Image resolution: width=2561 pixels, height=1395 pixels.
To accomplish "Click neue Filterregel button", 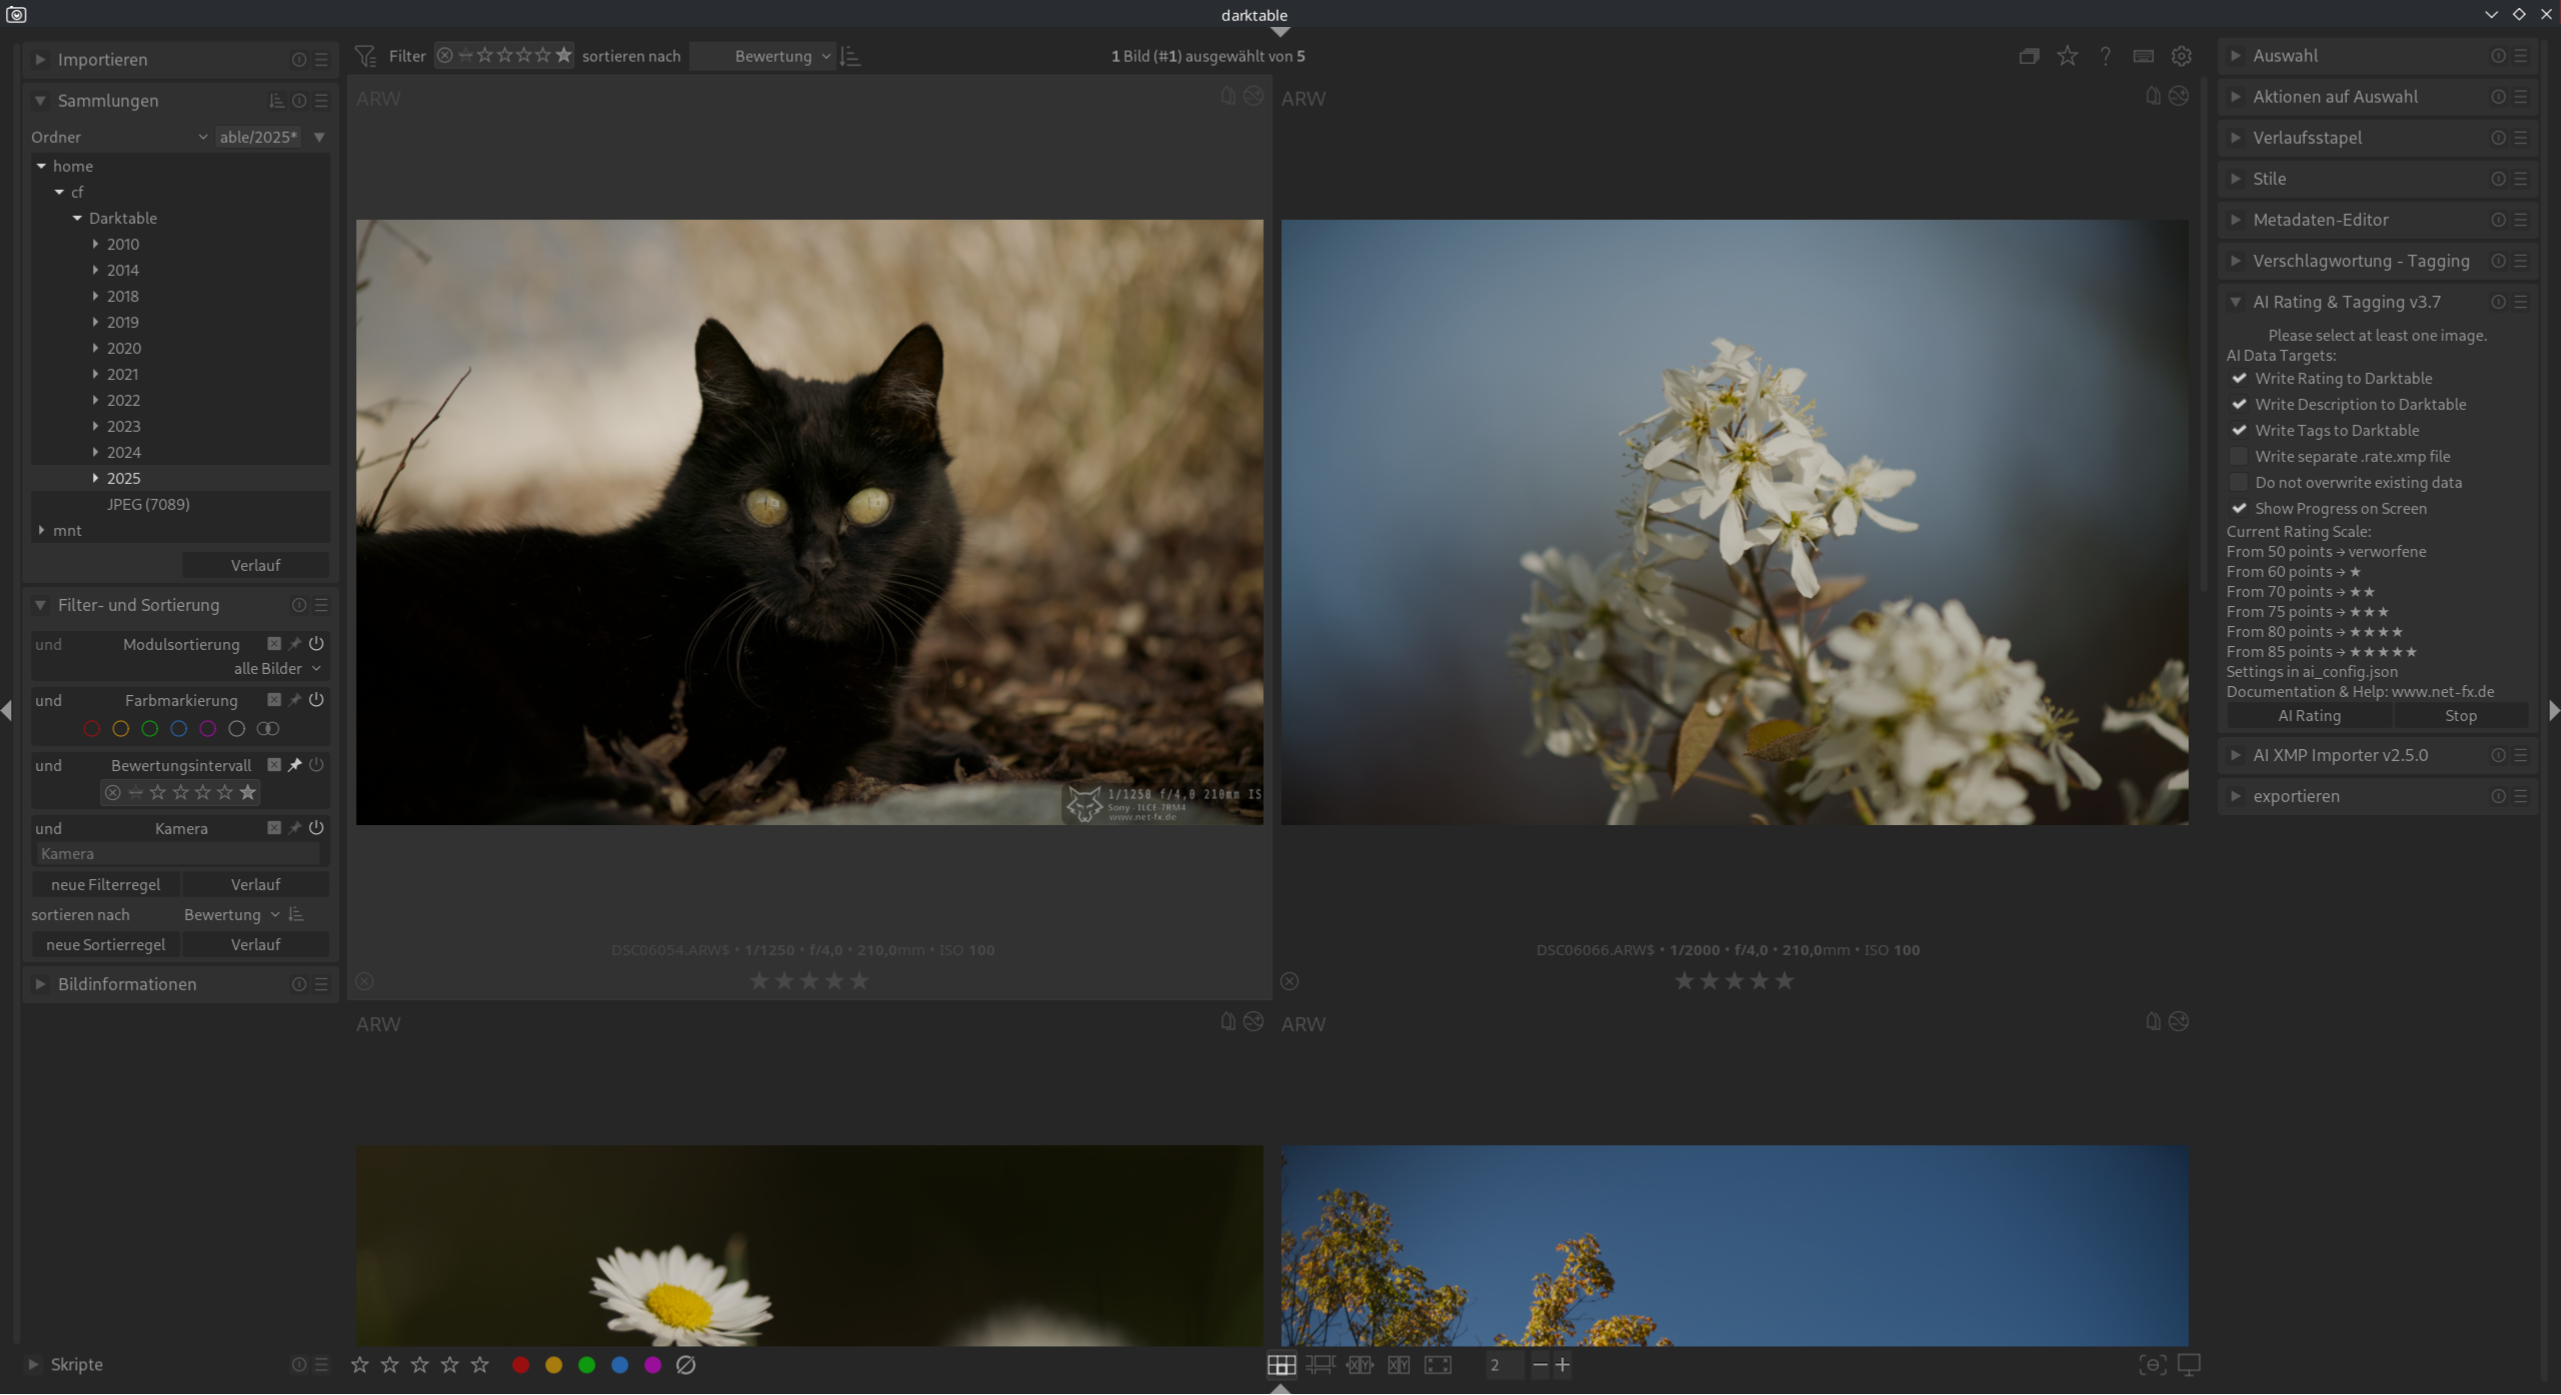I will (105, 884).
